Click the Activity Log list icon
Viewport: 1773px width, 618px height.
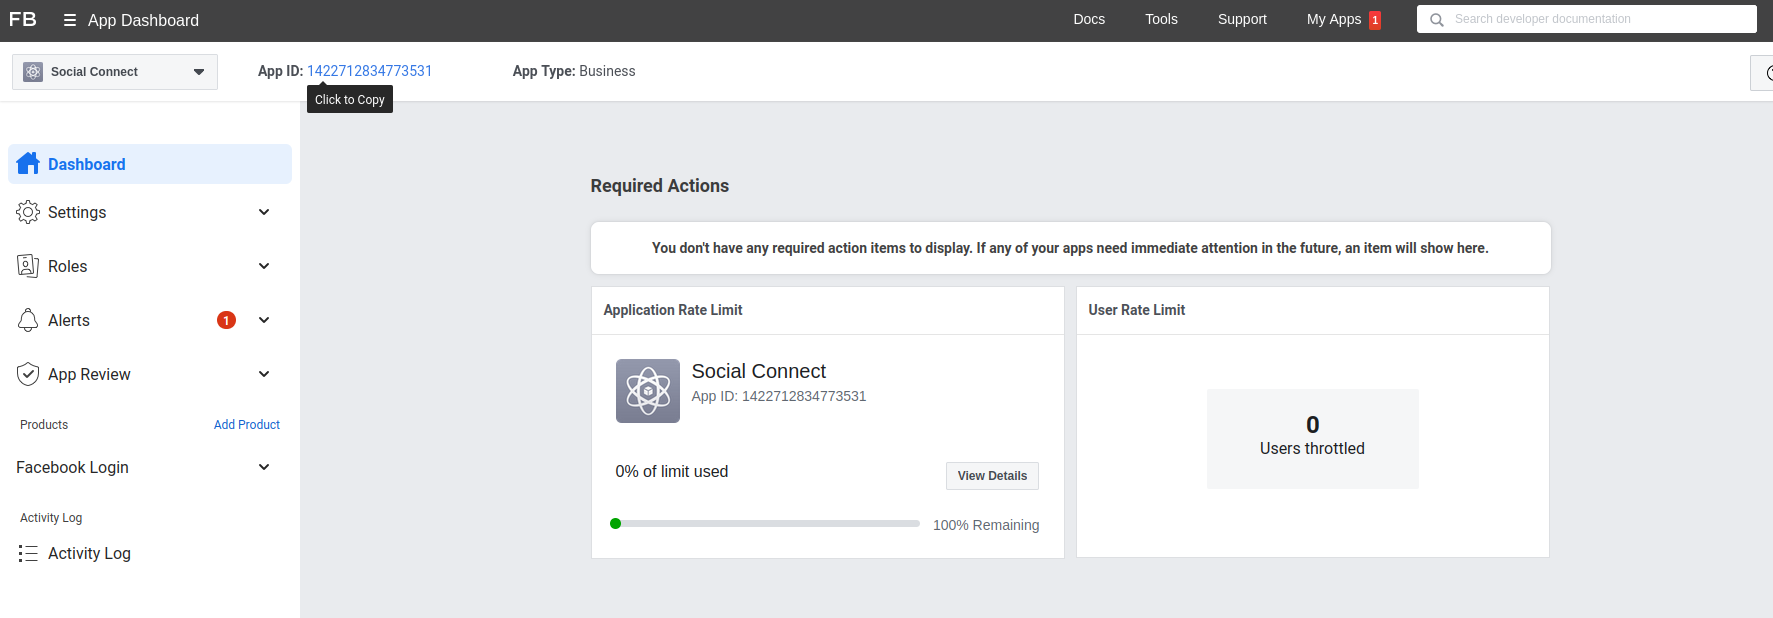[28, 553]
